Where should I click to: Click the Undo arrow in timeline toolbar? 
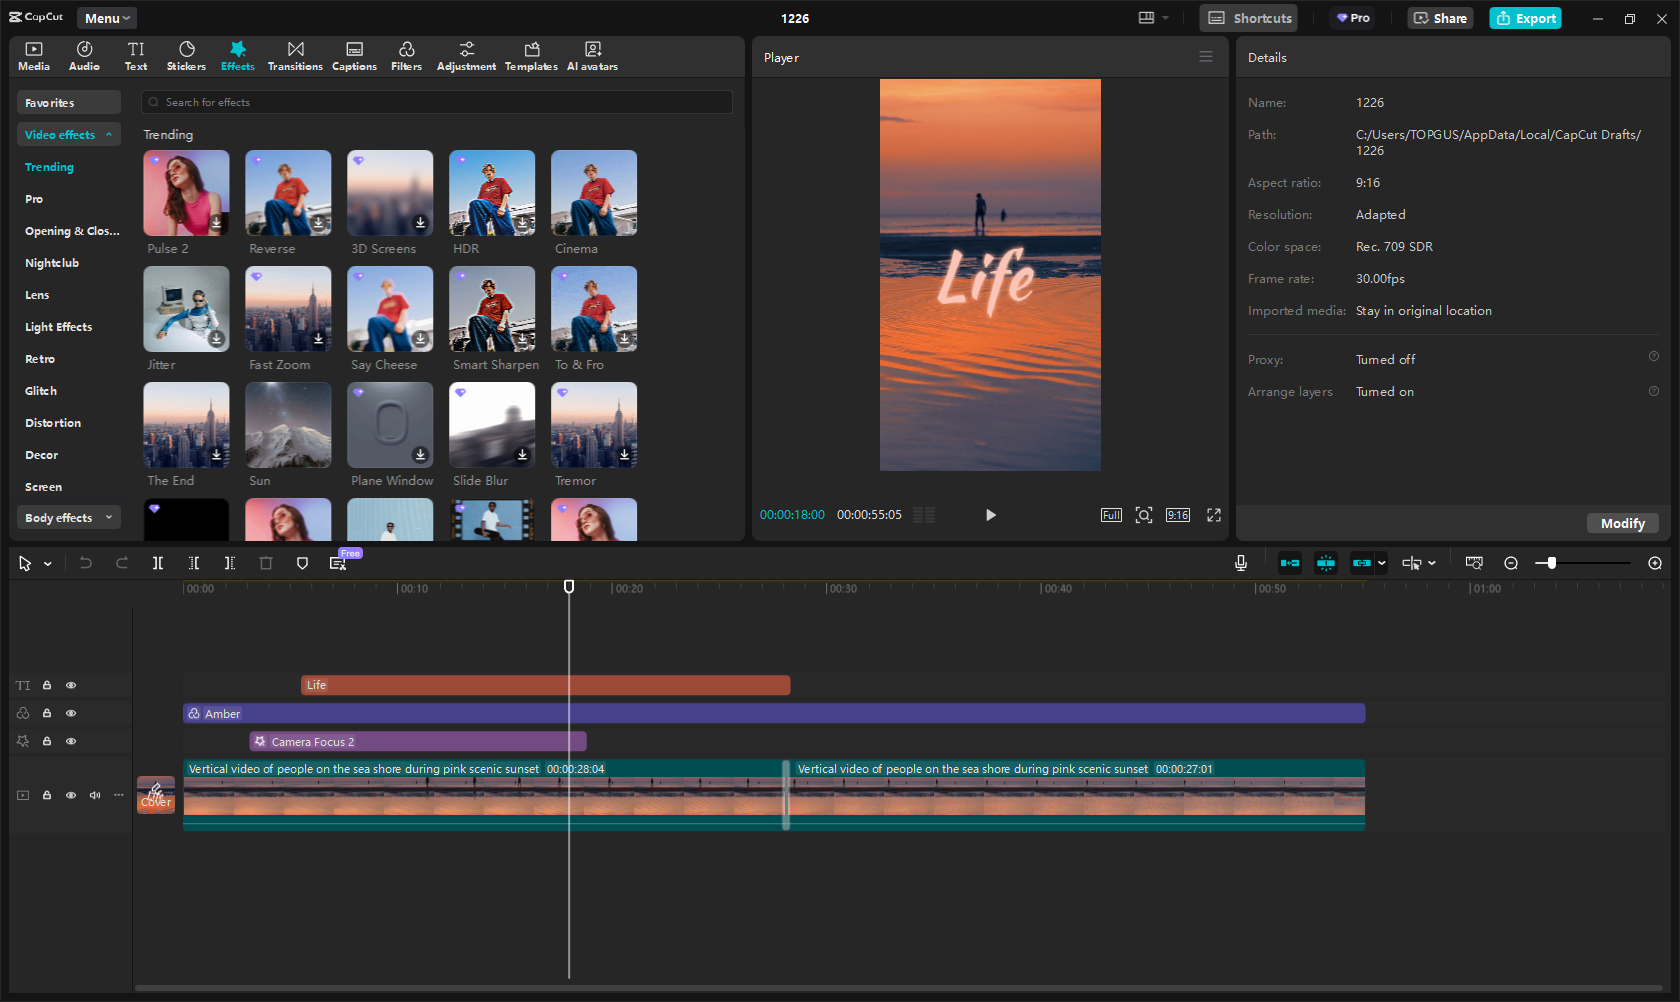86,563
